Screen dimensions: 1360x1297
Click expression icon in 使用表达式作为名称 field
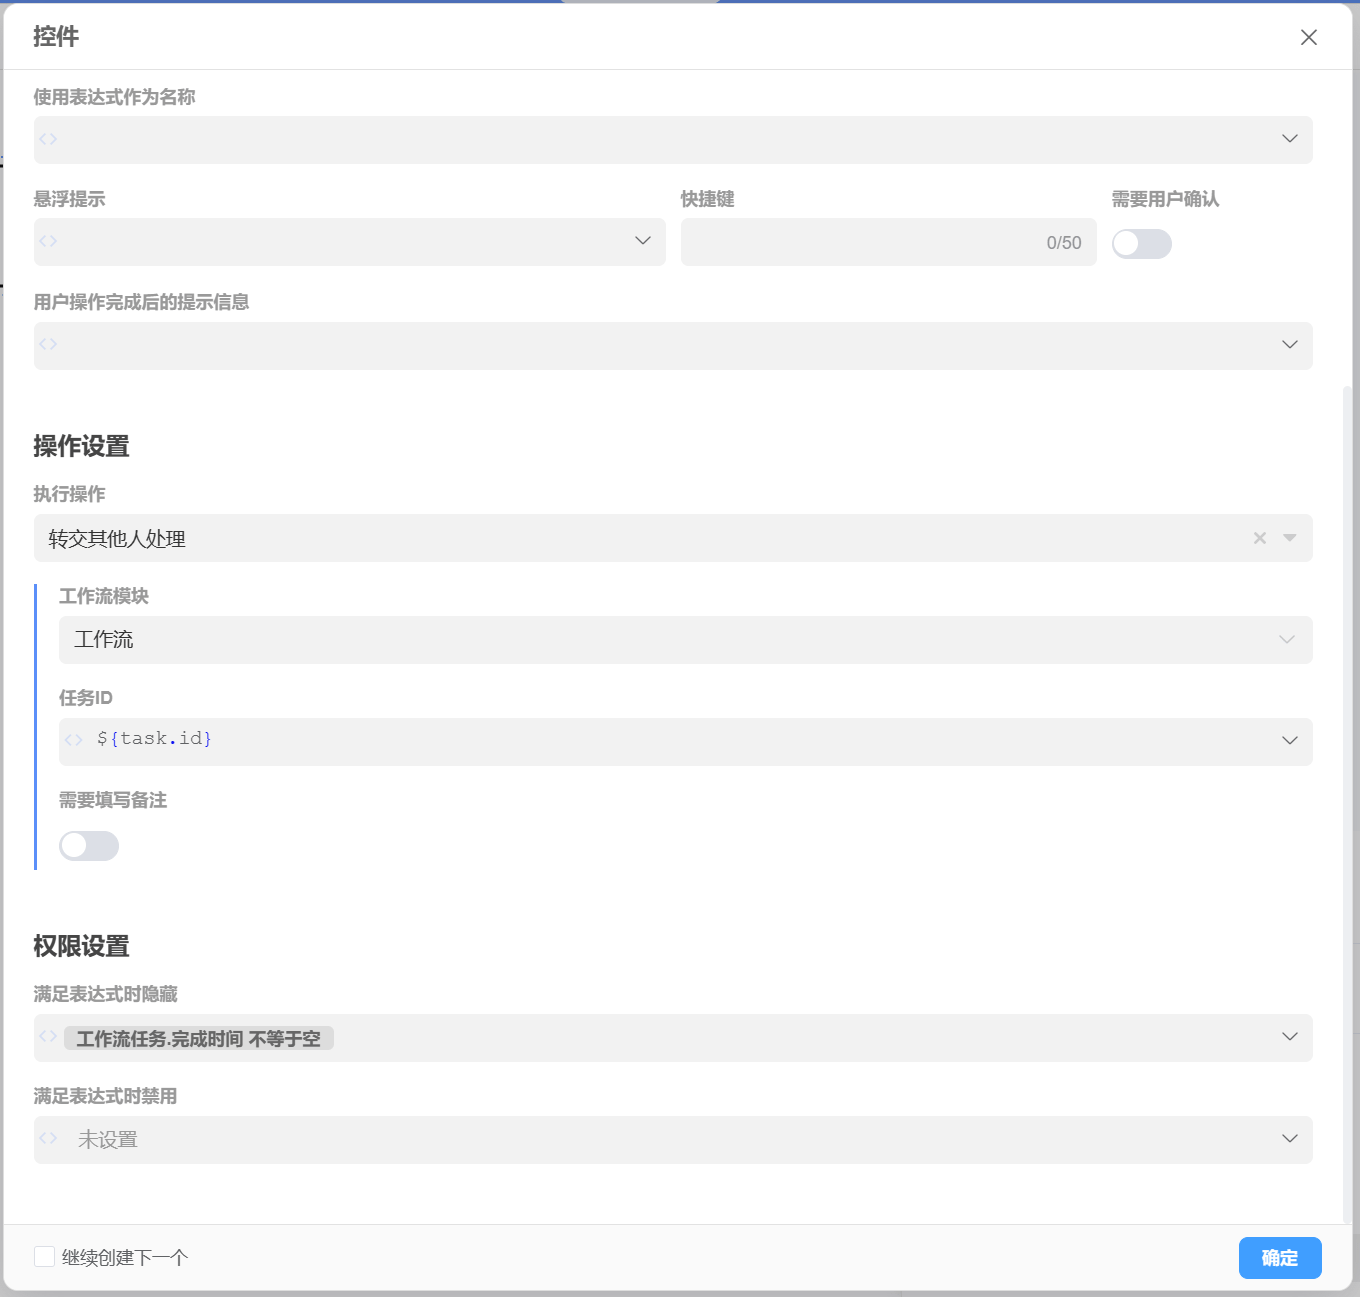pos(48,139)
